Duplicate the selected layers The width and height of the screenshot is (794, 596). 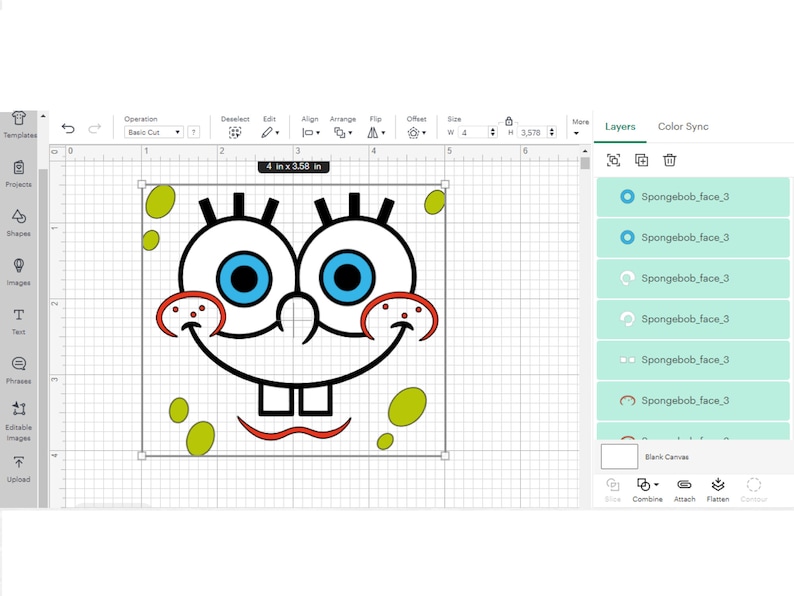click(x=642, y=160)
